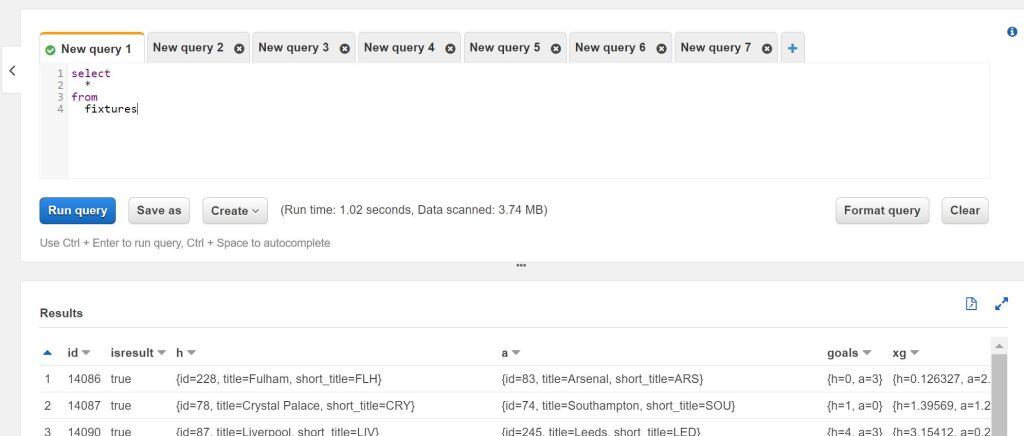This screenshot has height=436, width=1024.
Task: Click the Save as button
Action: tap(159, 211)
